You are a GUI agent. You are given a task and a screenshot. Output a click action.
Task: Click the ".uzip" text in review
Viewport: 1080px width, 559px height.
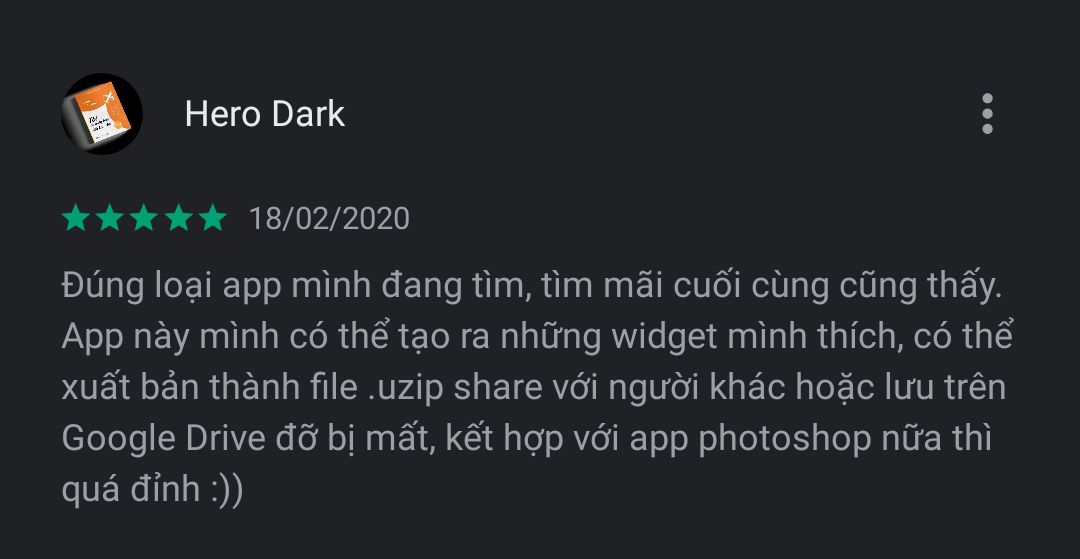point(404,388)
